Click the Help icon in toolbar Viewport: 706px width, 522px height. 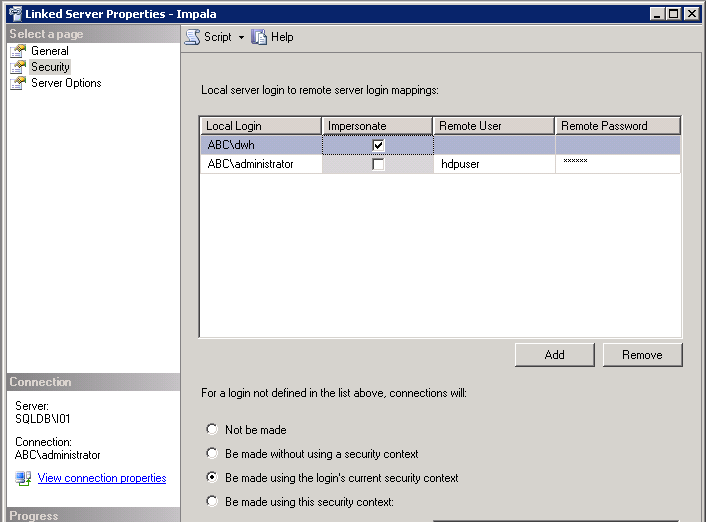click(259, 37)
